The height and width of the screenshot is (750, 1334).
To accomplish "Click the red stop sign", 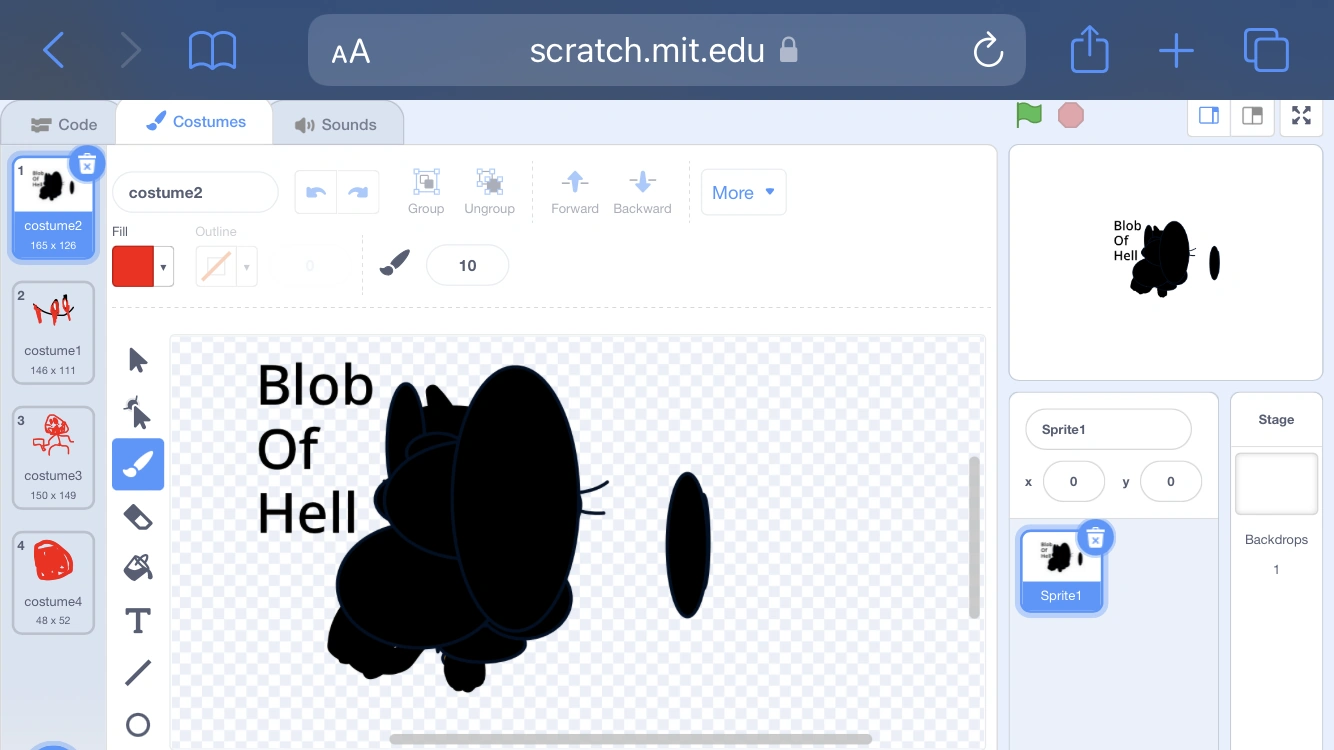I will click(1071, 115).
